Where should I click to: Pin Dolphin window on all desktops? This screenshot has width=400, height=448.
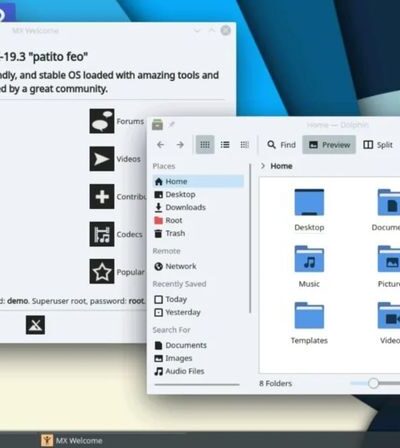click(x=172, y=125)
